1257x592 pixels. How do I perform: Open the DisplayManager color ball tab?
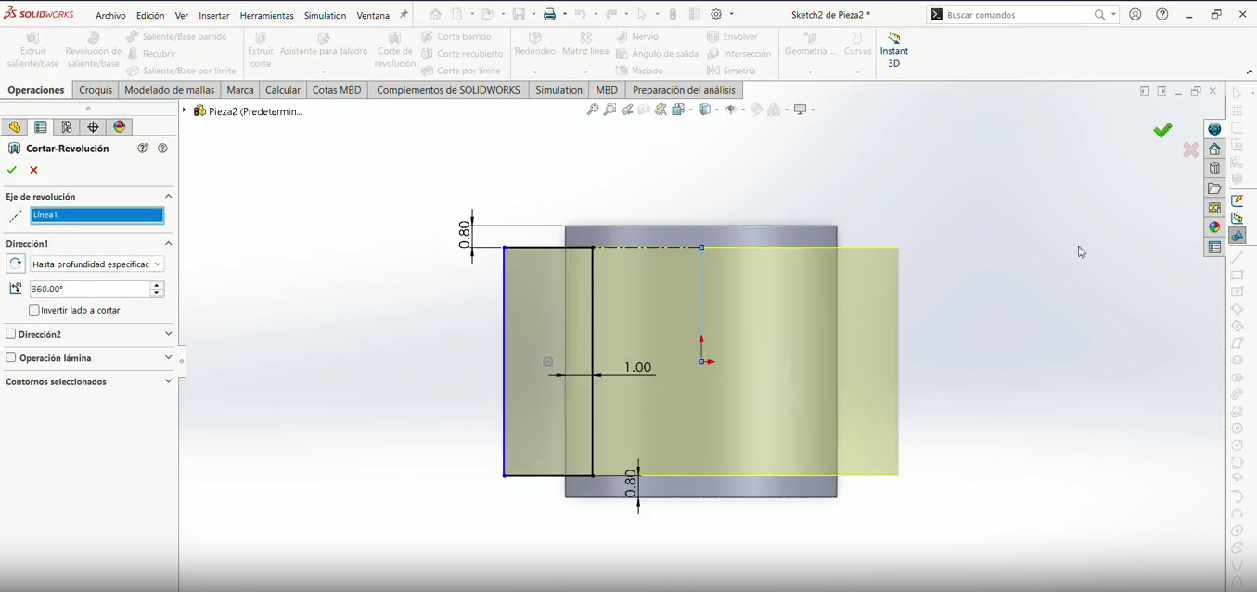point(120,127)
